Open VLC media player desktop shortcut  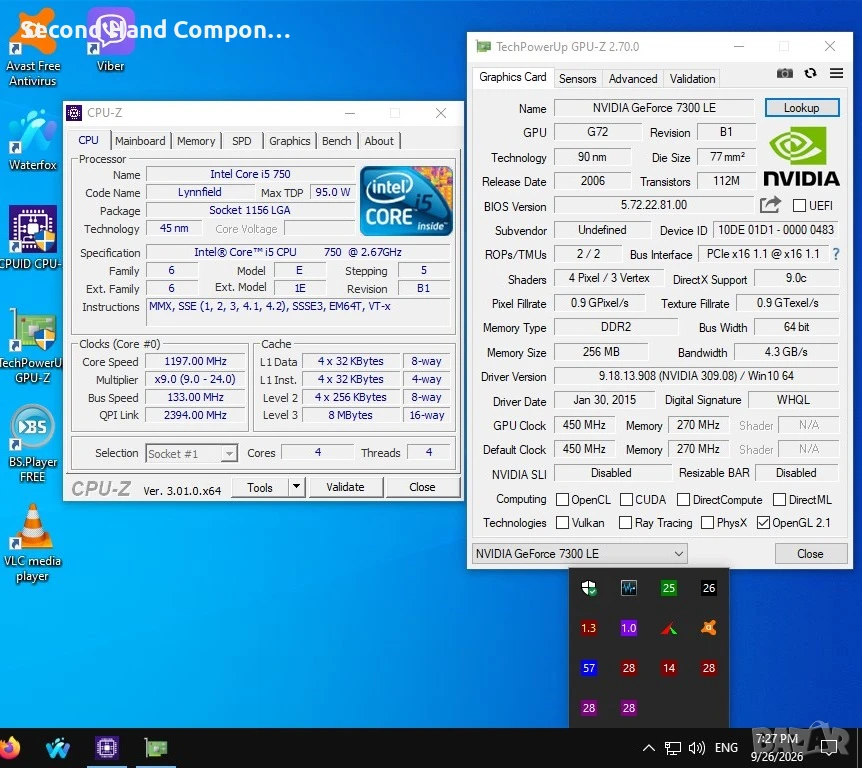tap(32, 544)
